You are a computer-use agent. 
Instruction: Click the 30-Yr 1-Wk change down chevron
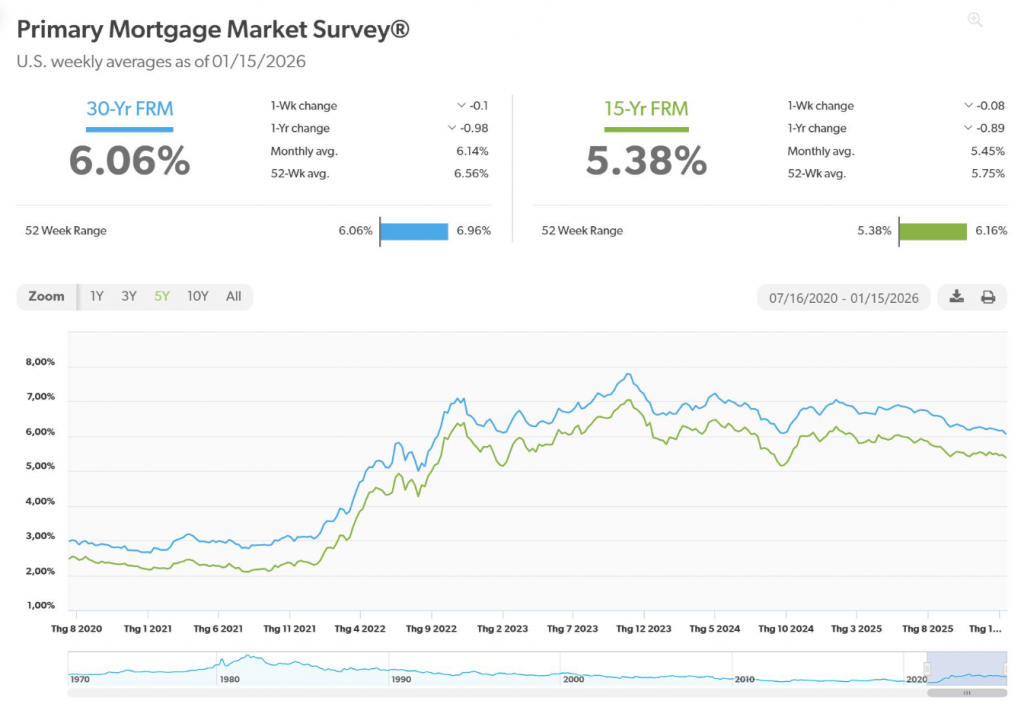point(461,106)
